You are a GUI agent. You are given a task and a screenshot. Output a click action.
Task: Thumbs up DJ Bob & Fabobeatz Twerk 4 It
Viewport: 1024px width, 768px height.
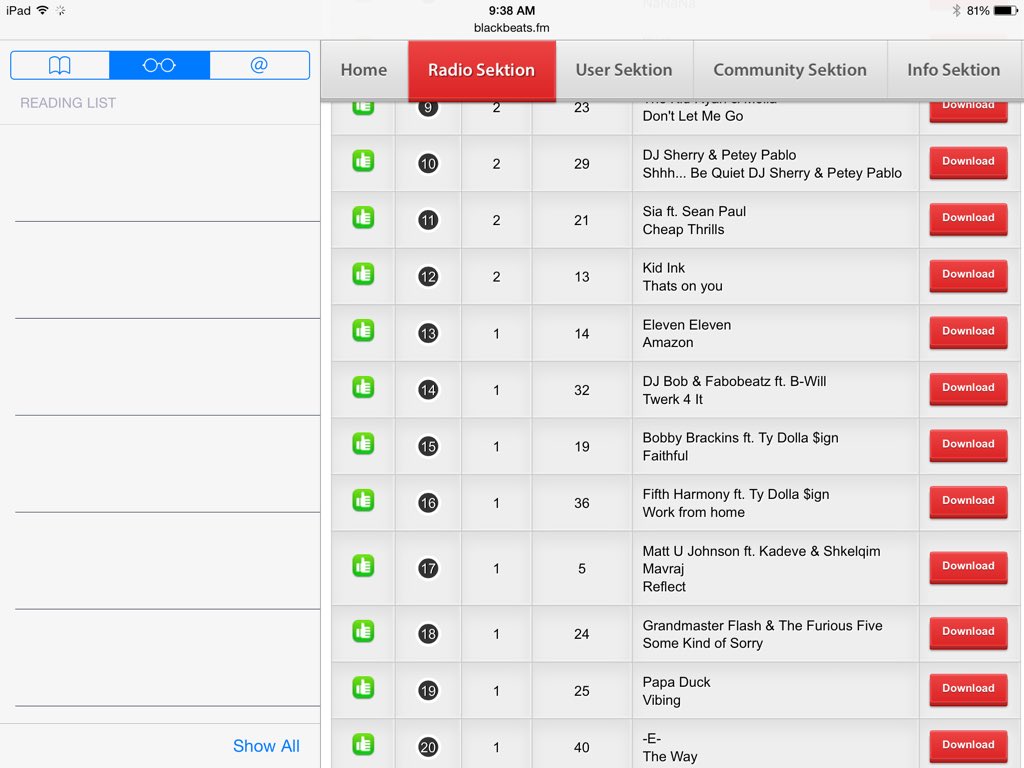pyautogui.click(x=363, y=387)
